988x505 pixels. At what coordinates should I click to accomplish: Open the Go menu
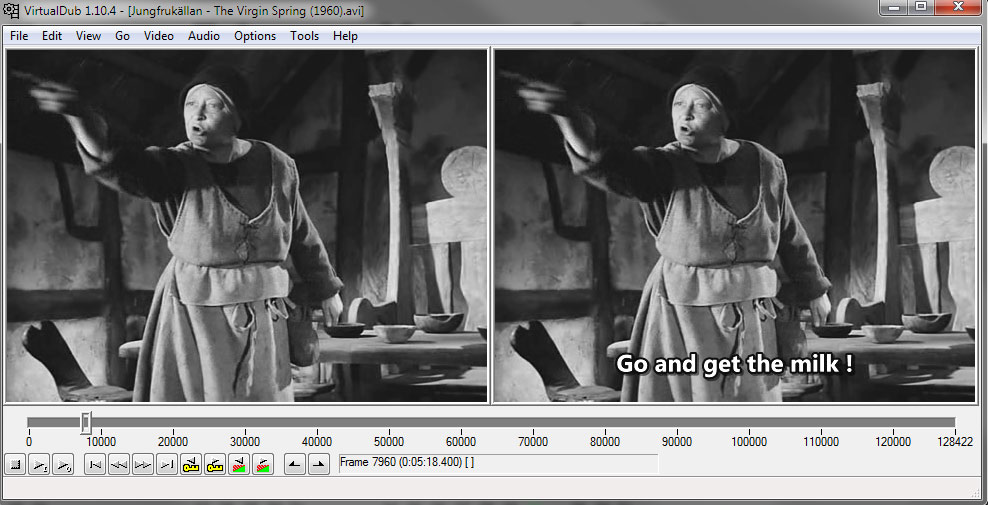point(122,36)
